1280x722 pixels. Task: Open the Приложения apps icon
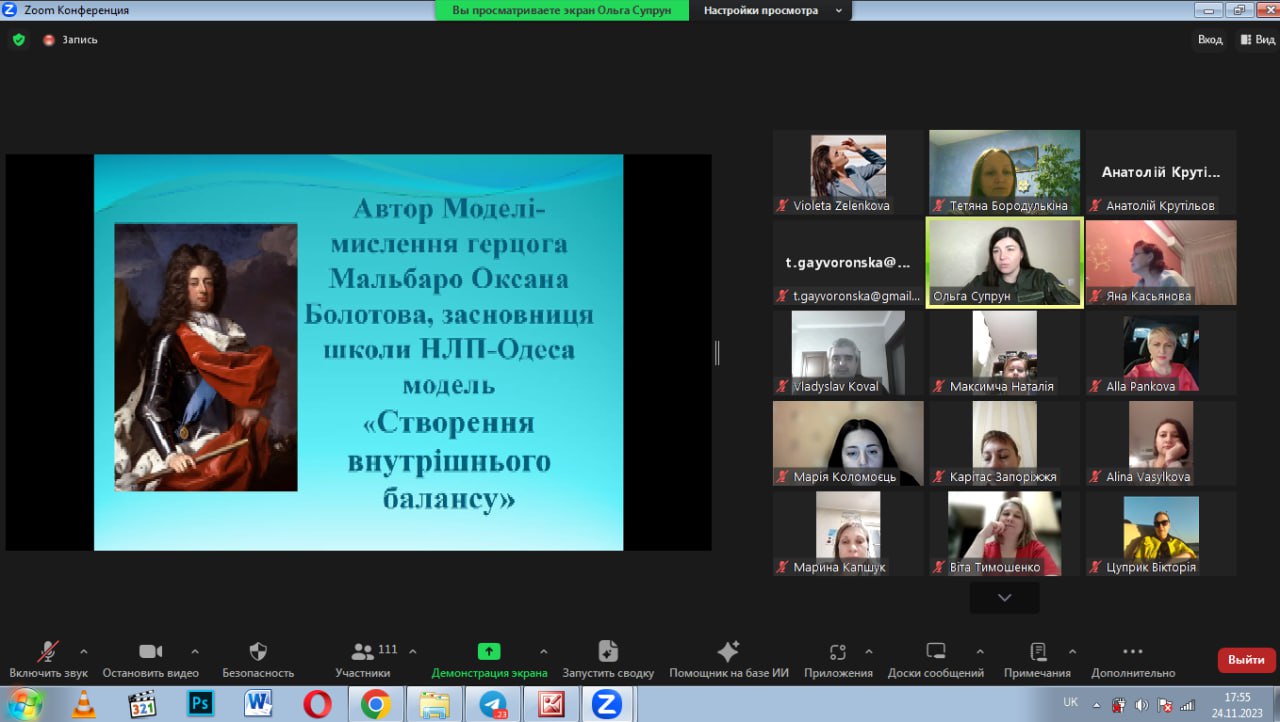point(838,652)
